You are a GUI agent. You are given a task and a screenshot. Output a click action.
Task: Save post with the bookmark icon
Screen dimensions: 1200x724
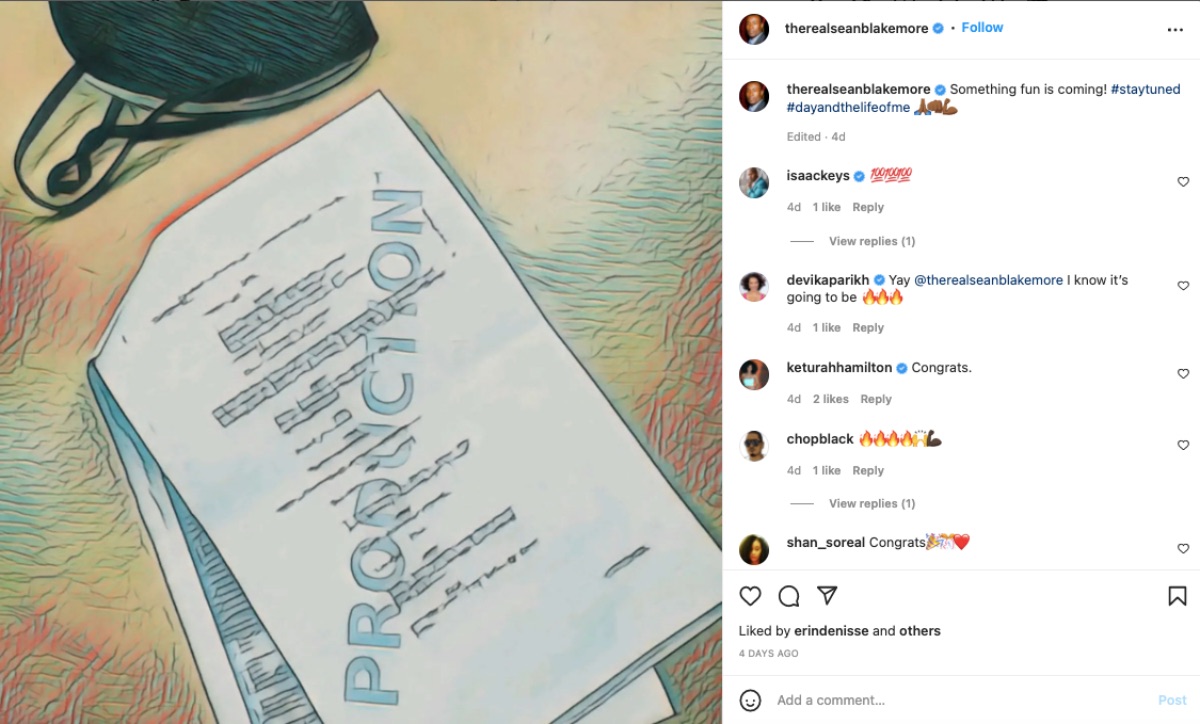pos(1177,596)
